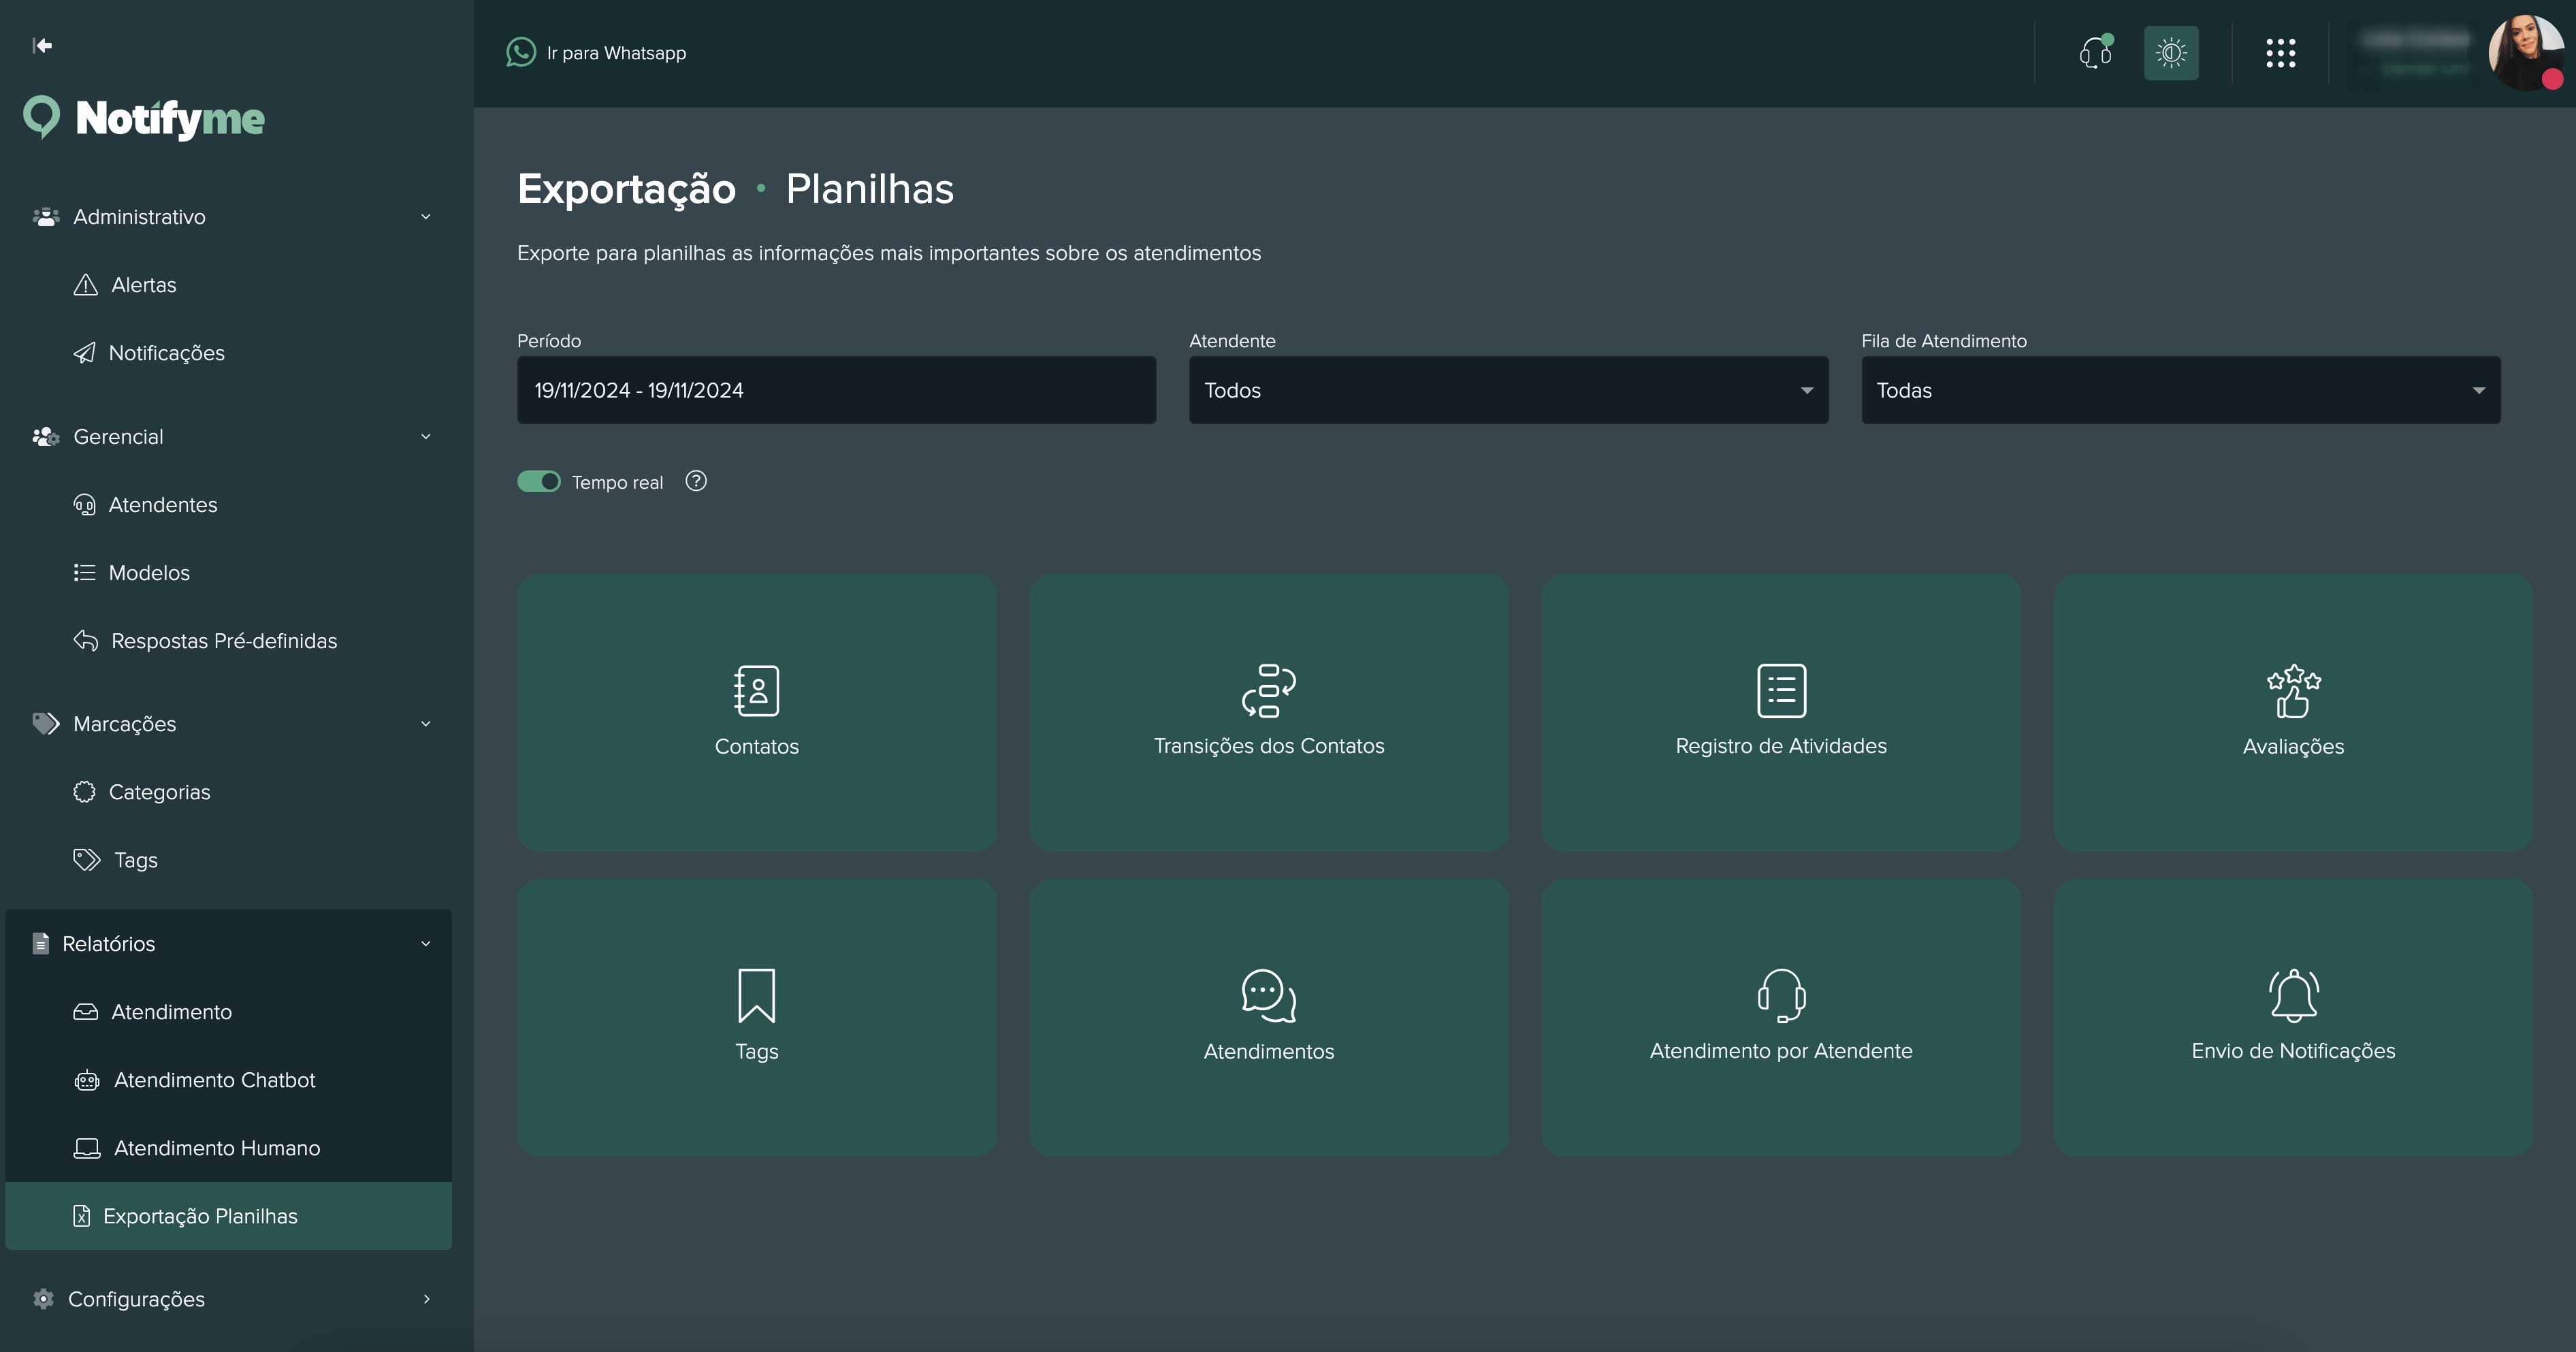Screen dimensions: 2576x1352
Task: Expand the Configurações menu
Action: click(x=136, y=1299)
